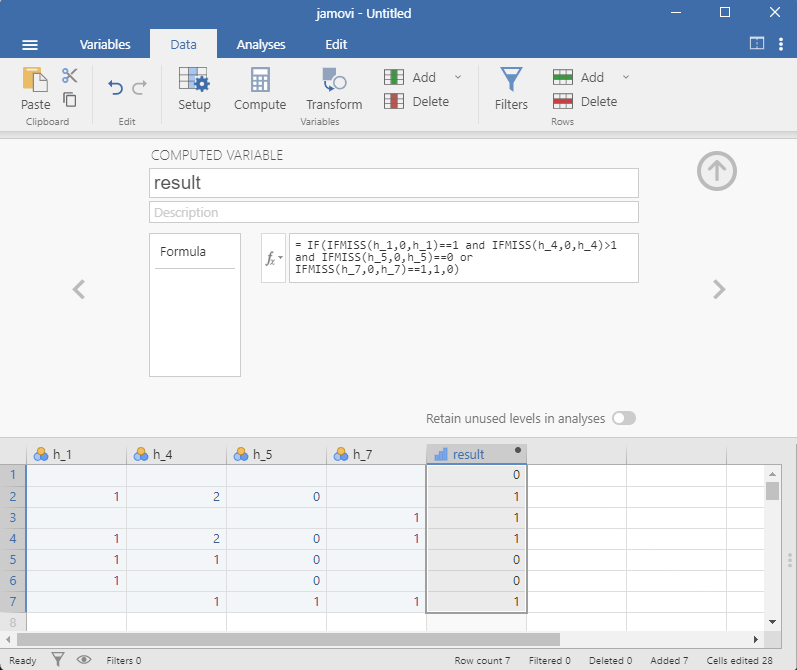The width and height of the screenshot is (797, 670).
Task: Click the Cut scissors icon
Action: (x=69, y=76)
